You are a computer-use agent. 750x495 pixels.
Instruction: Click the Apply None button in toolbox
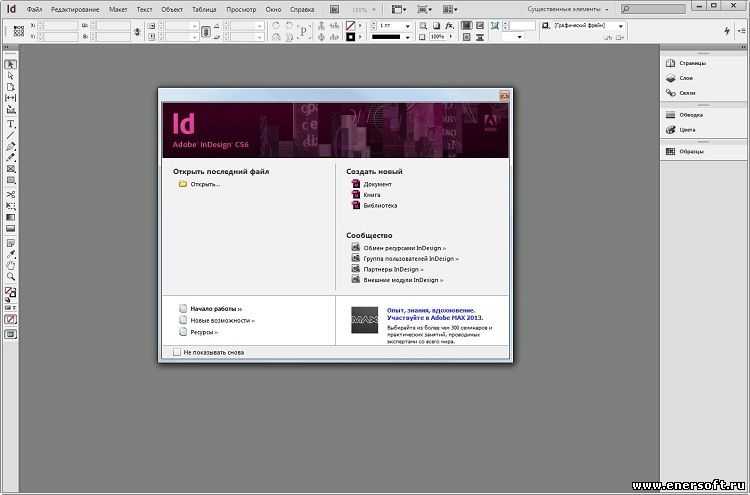click(x=10, y=319)
